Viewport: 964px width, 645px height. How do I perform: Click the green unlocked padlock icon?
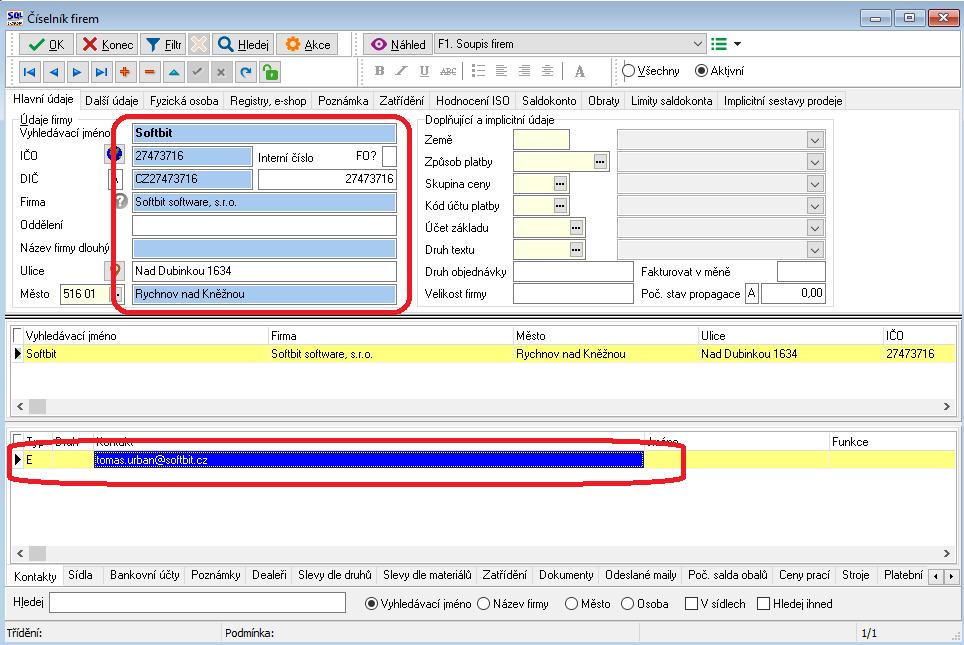tap(270, 73)
